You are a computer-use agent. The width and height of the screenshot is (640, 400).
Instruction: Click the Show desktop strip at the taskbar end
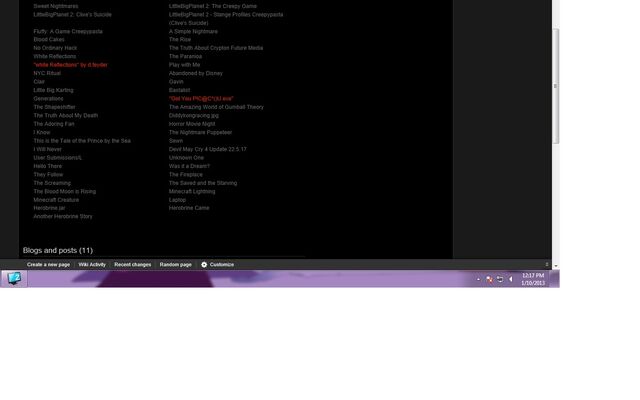click(x=555, y=279)
